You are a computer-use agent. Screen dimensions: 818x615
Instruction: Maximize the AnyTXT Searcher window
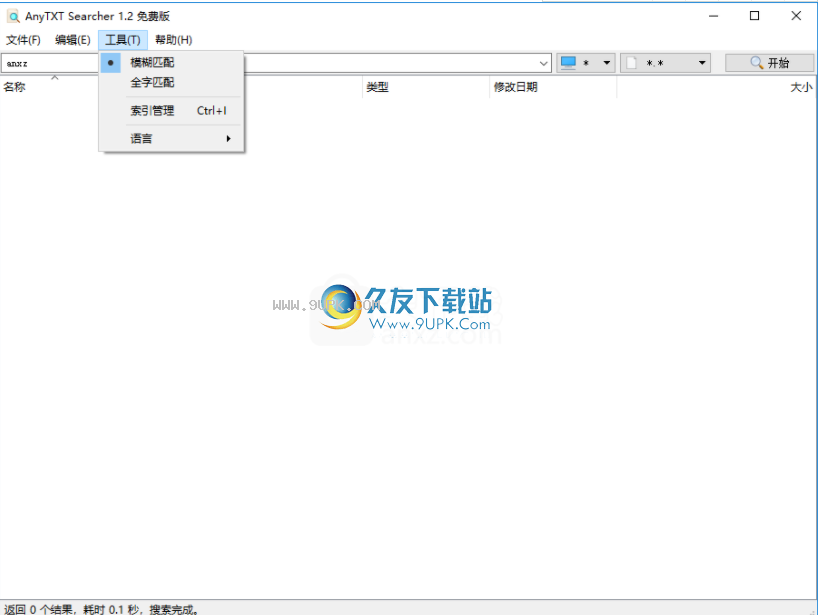[754, 16]
